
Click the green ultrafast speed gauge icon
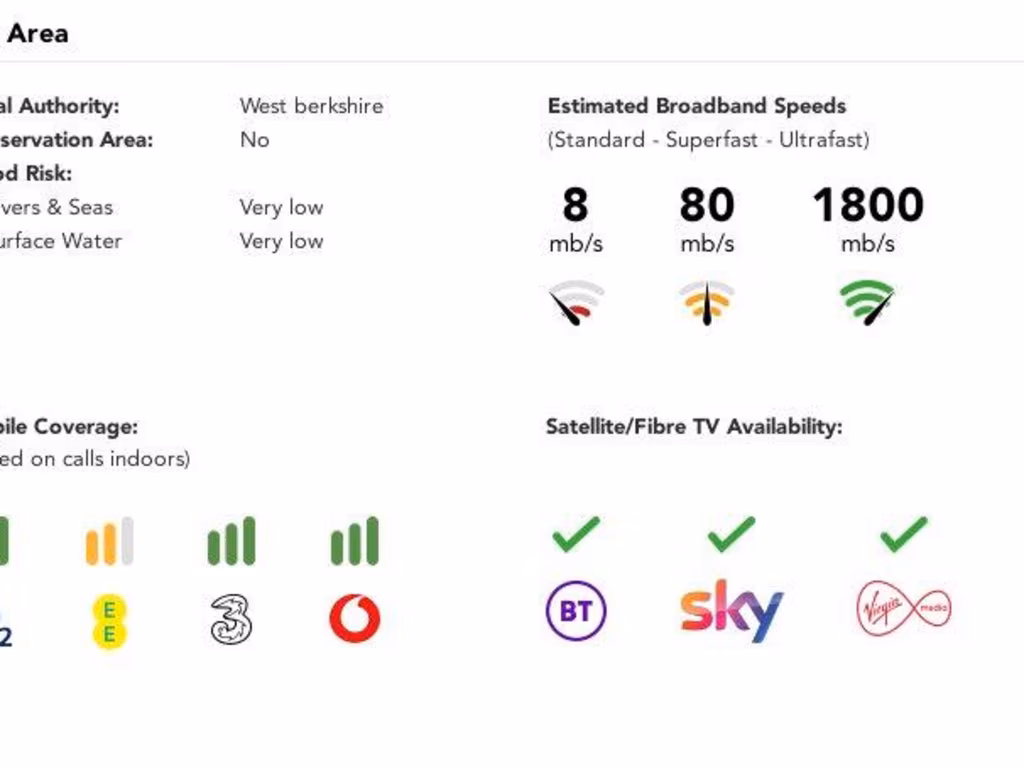point(868,303)
